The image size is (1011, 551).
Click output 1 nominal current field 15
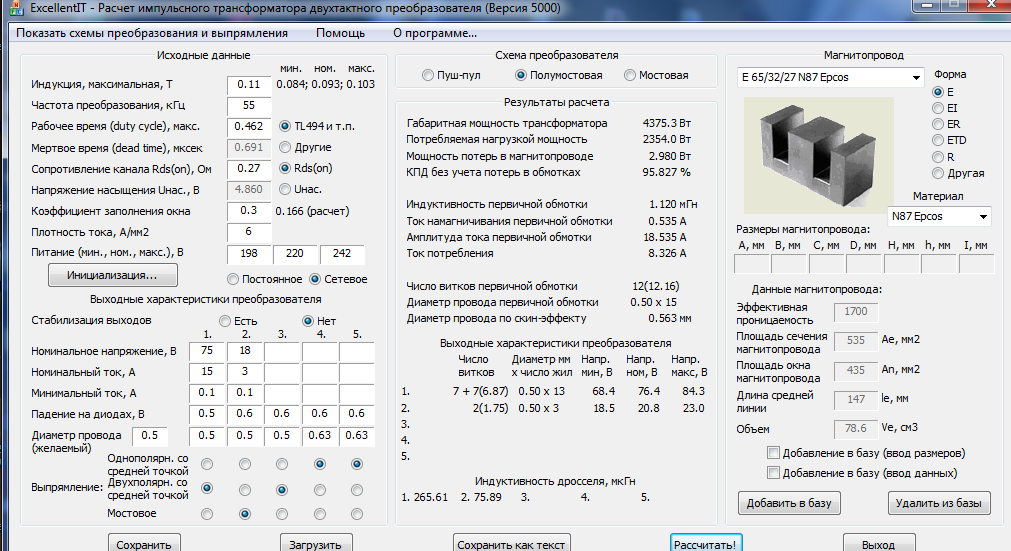(207, 372)
